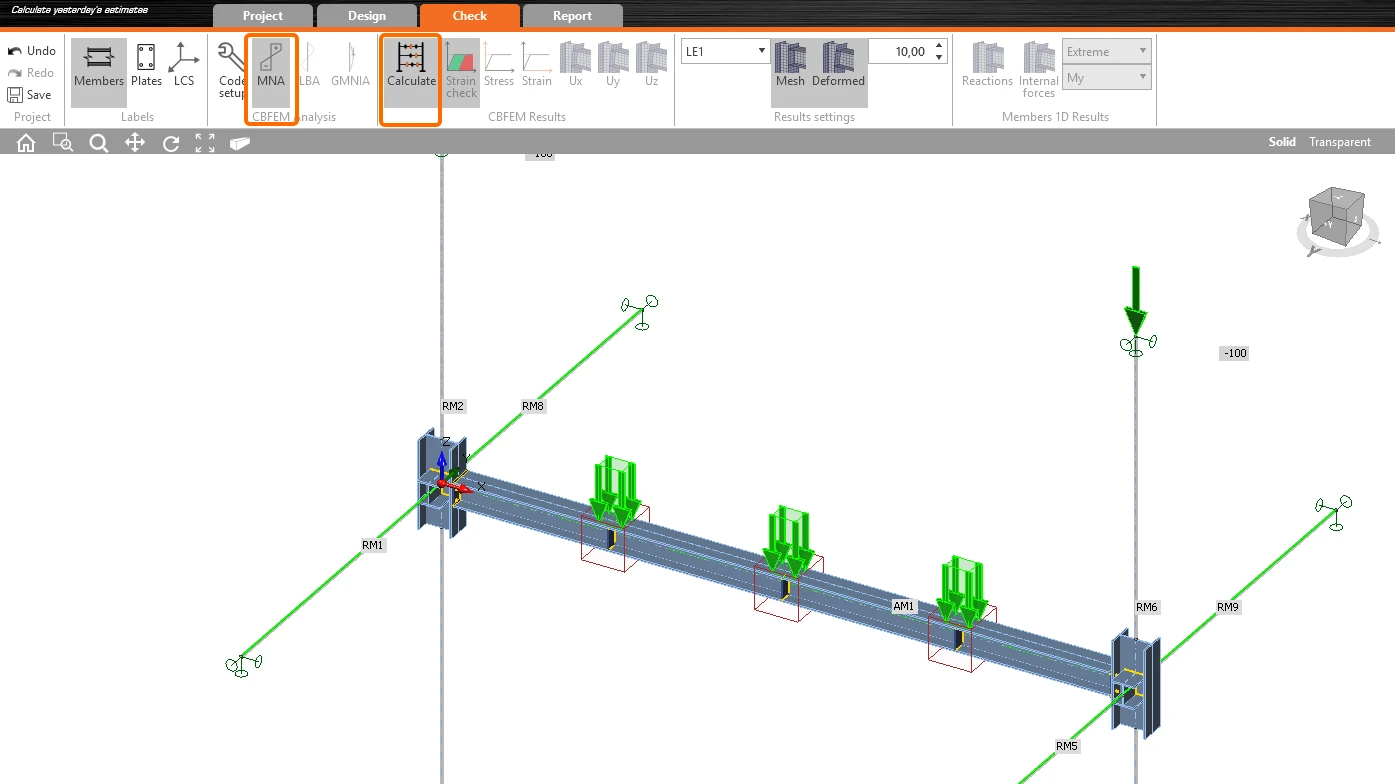Click the rotate view icon
The height and width of the screenshot is (784, 1395).
171,143
